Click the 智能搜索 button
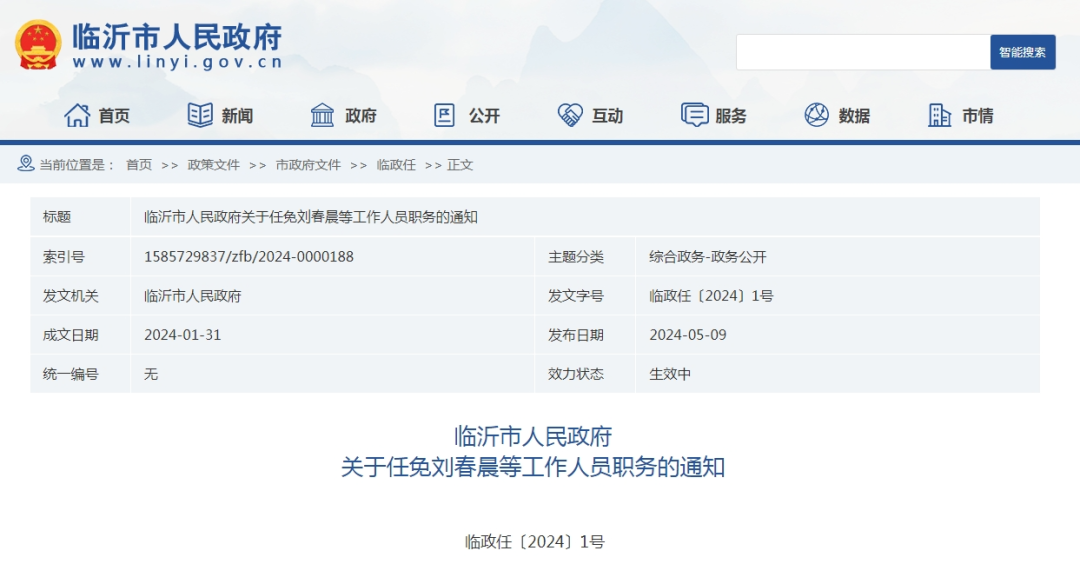The image size is (1080, 564). 1023,52
